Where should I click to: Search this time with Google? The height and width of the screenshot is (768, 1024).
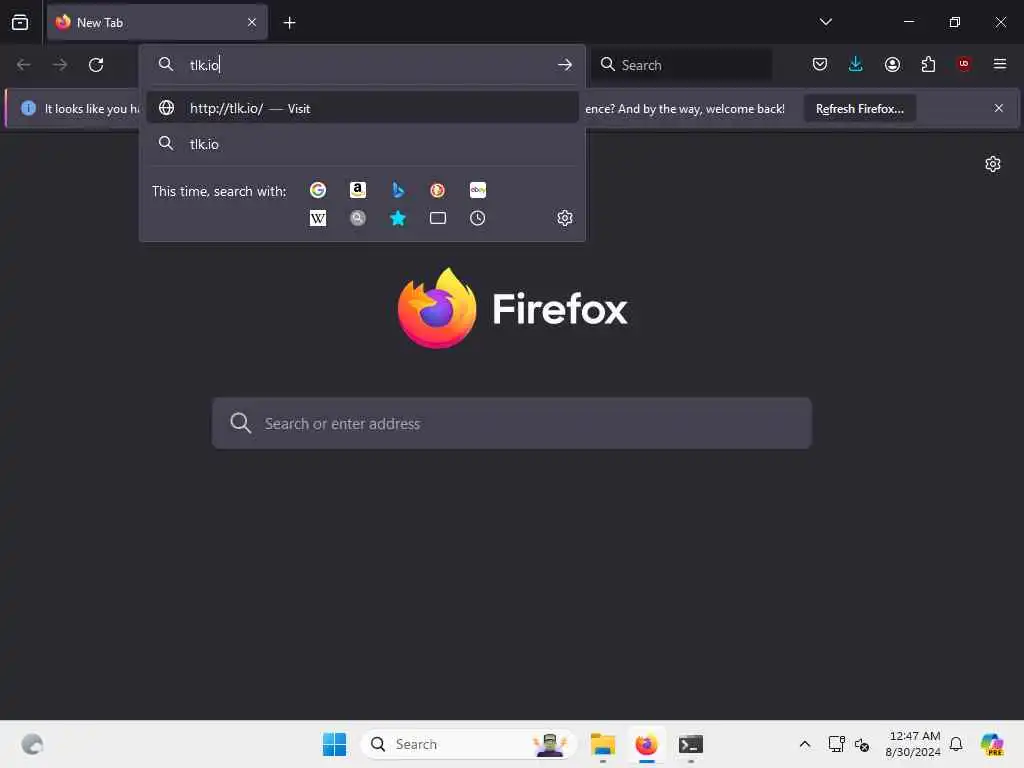click(x=318, y=190)
